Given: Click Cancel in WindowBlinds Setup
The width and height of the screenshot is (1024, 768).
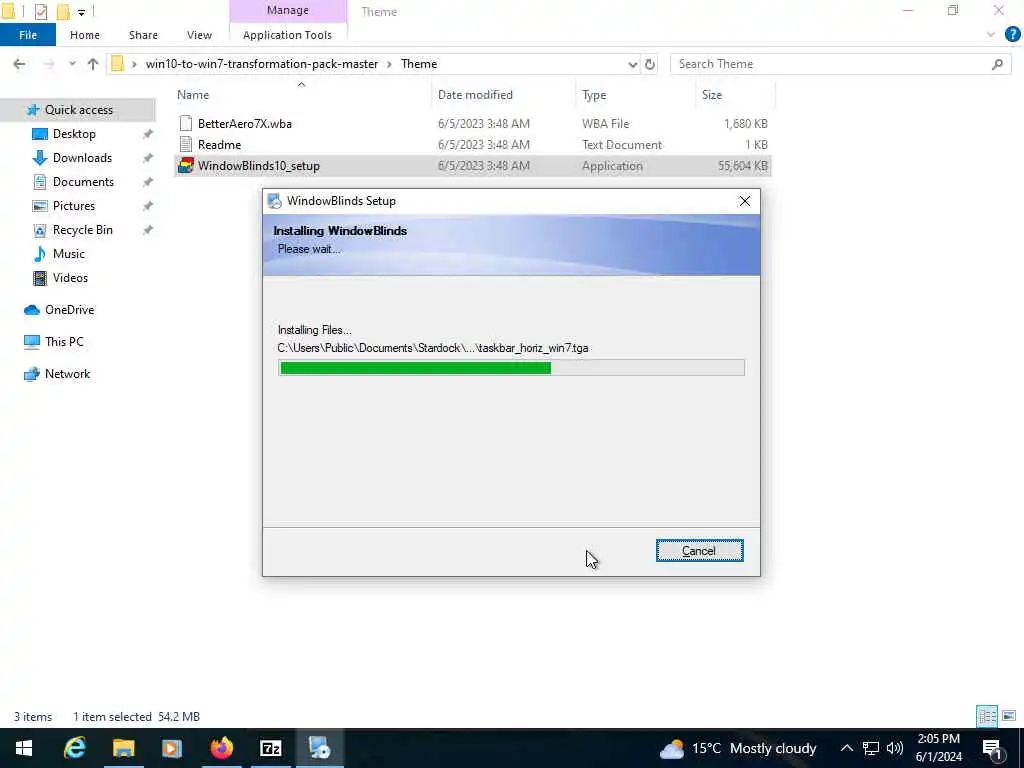Looking at the screenshot, I should point(699,551).
